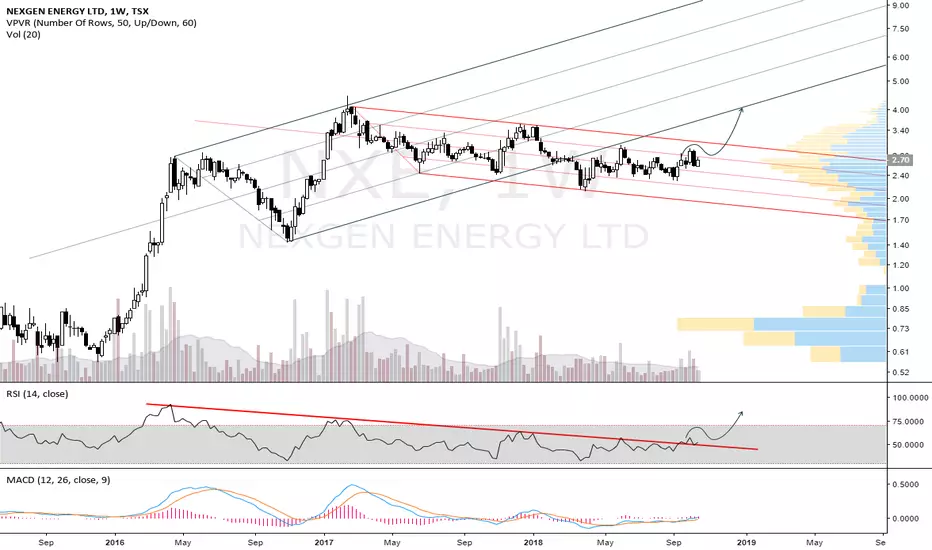Click the 2019 label on time axis

click(x=747, y=542)
